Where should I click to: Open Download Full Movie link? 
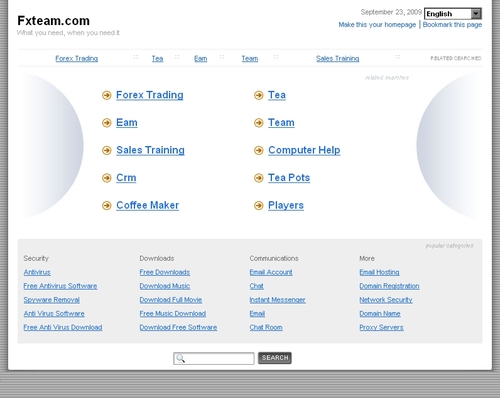[x=171, y=300]
